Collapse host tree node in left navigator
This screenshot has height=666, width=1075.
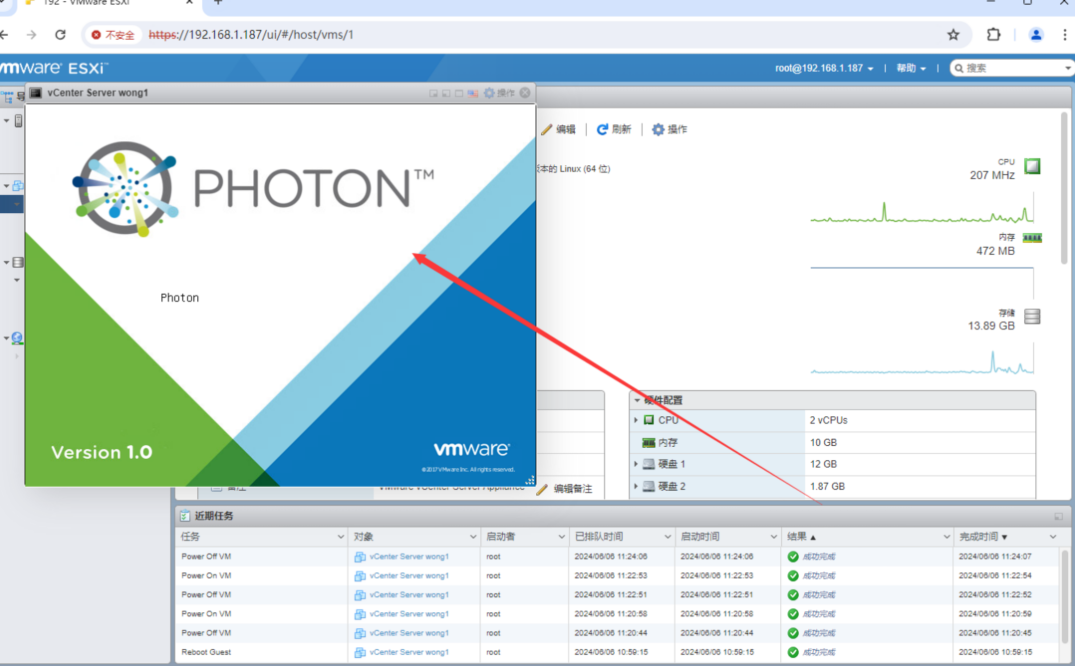7,121
